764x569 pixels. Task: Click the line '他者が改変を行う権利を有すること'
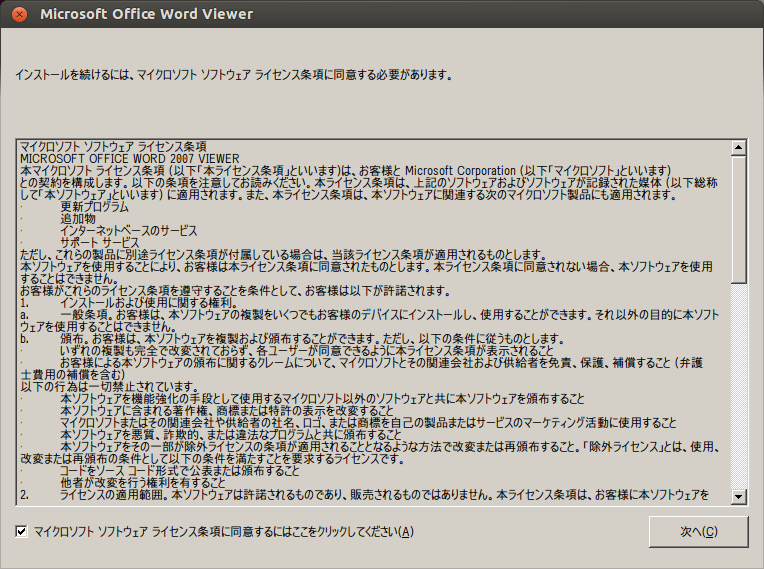(143, 483)
